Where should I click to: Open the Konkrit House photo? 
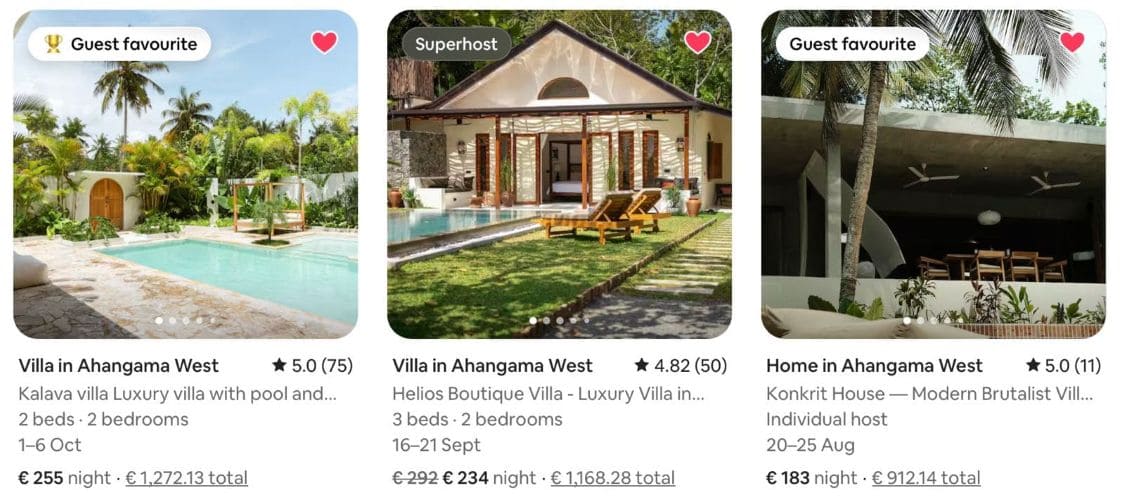coord(933,174)
